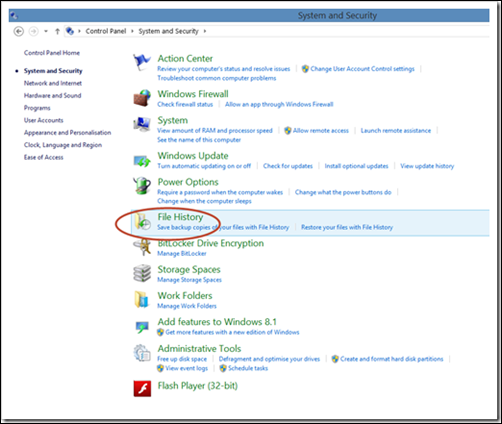Open the System computer icon
502x424 pixels.
click(x=142, y=124)
